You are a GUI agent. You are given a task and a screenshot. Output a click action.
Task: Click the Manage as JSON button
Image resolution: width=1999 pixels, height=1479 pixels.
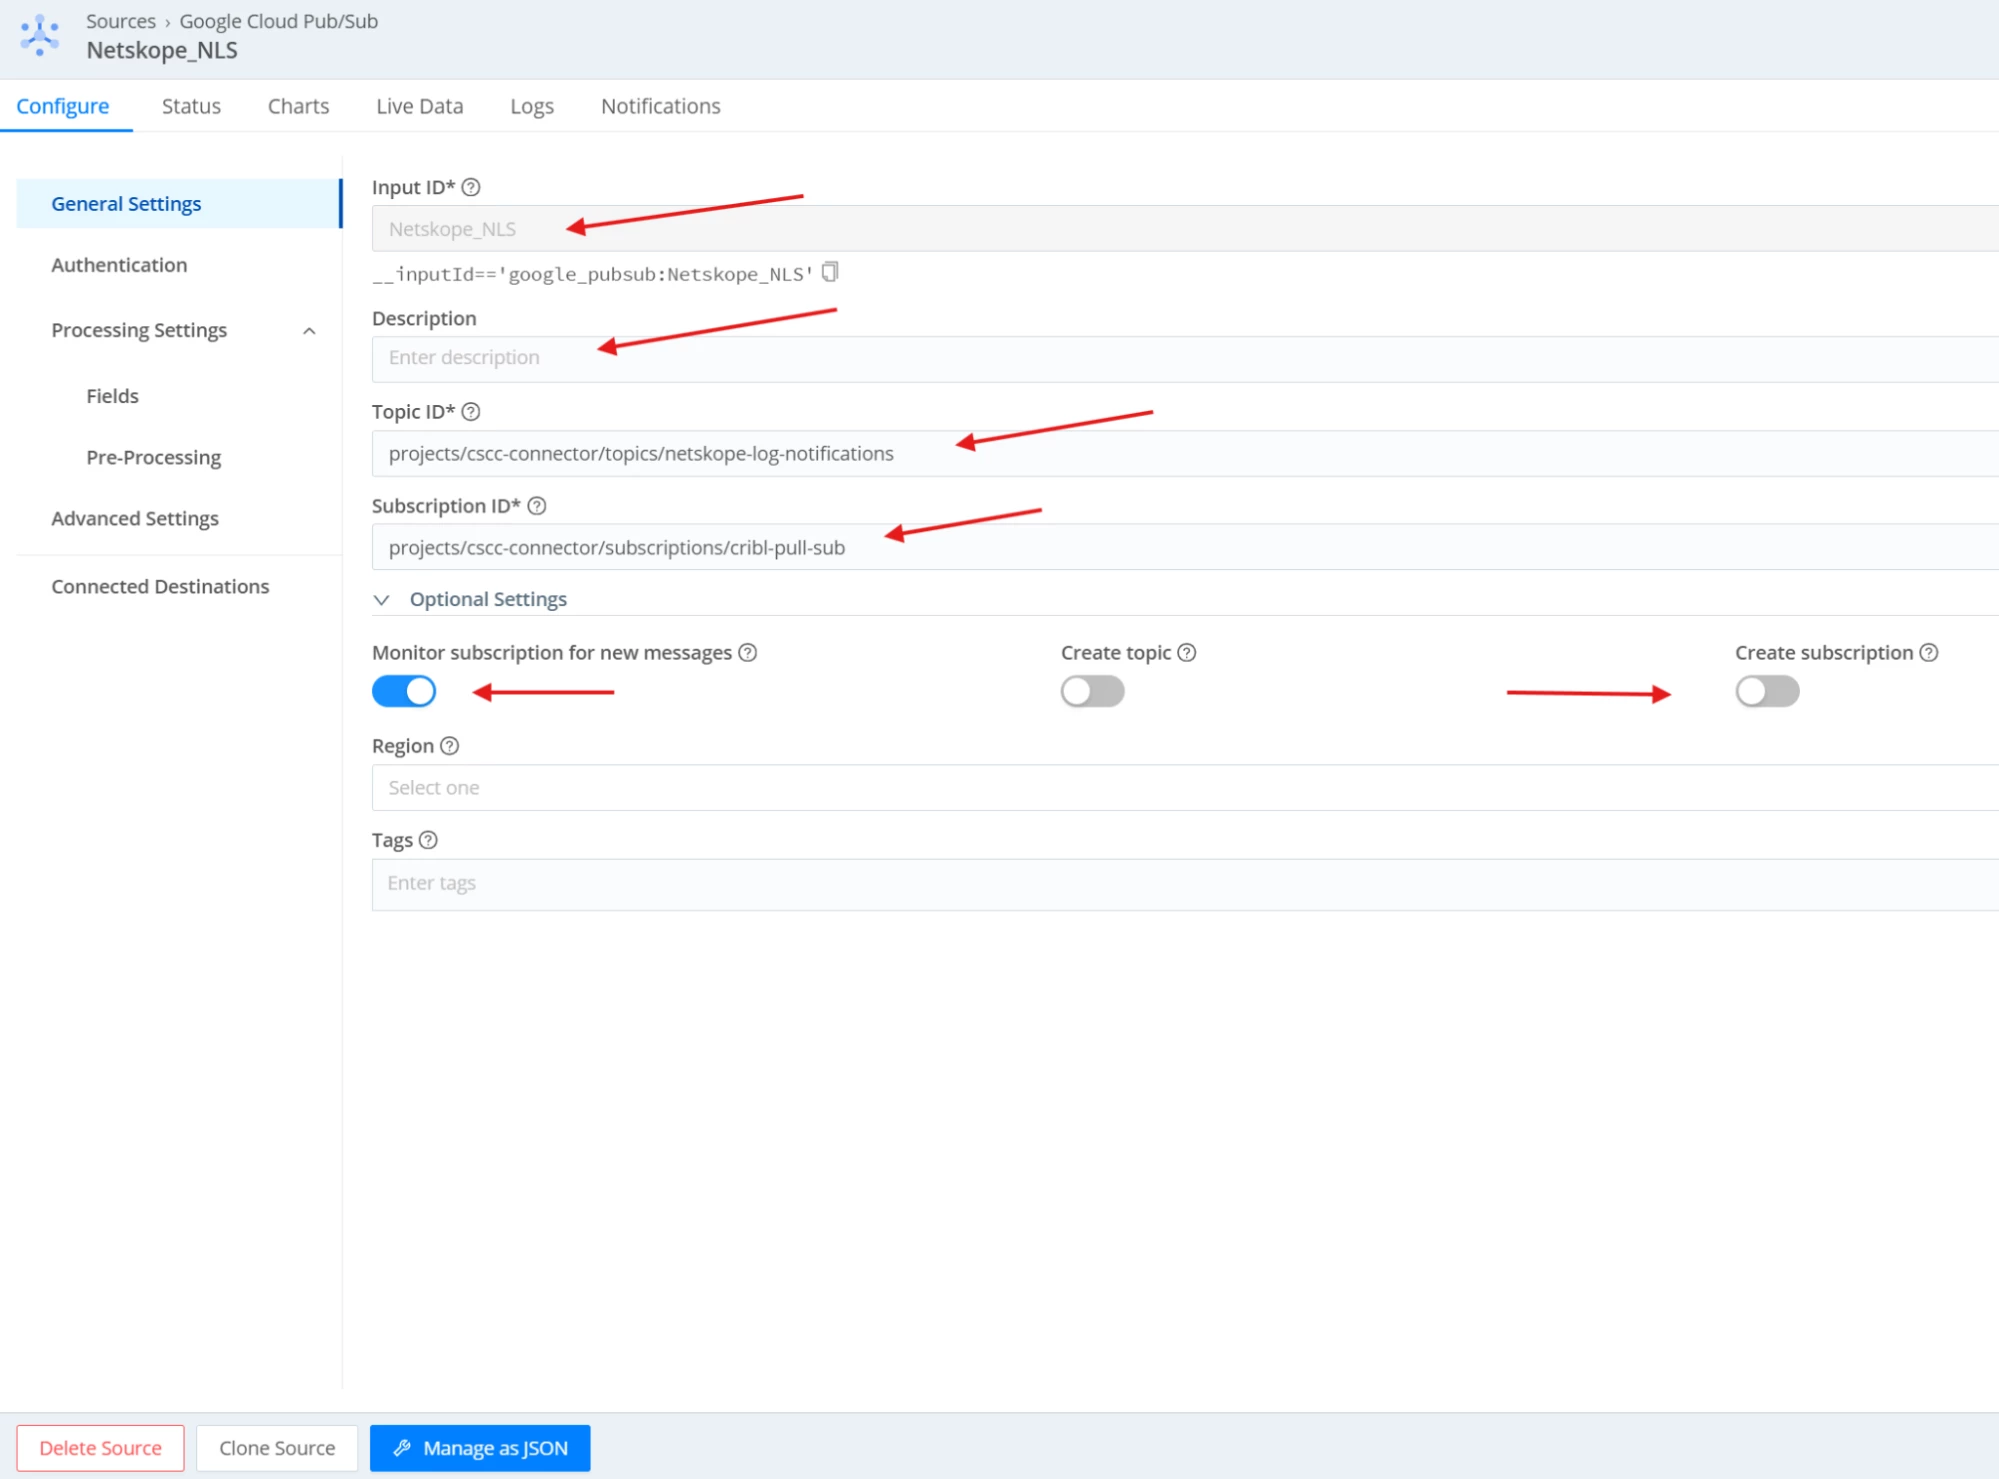click(x=480, y=1448)
